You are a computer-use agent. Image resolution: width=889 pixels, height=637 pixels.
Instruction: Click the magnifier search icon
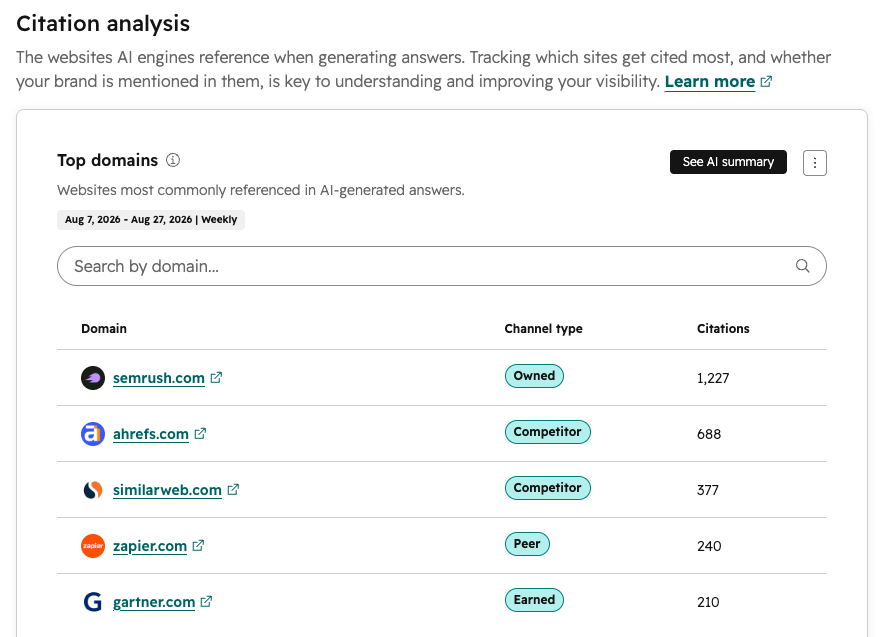tap(802, 266)
